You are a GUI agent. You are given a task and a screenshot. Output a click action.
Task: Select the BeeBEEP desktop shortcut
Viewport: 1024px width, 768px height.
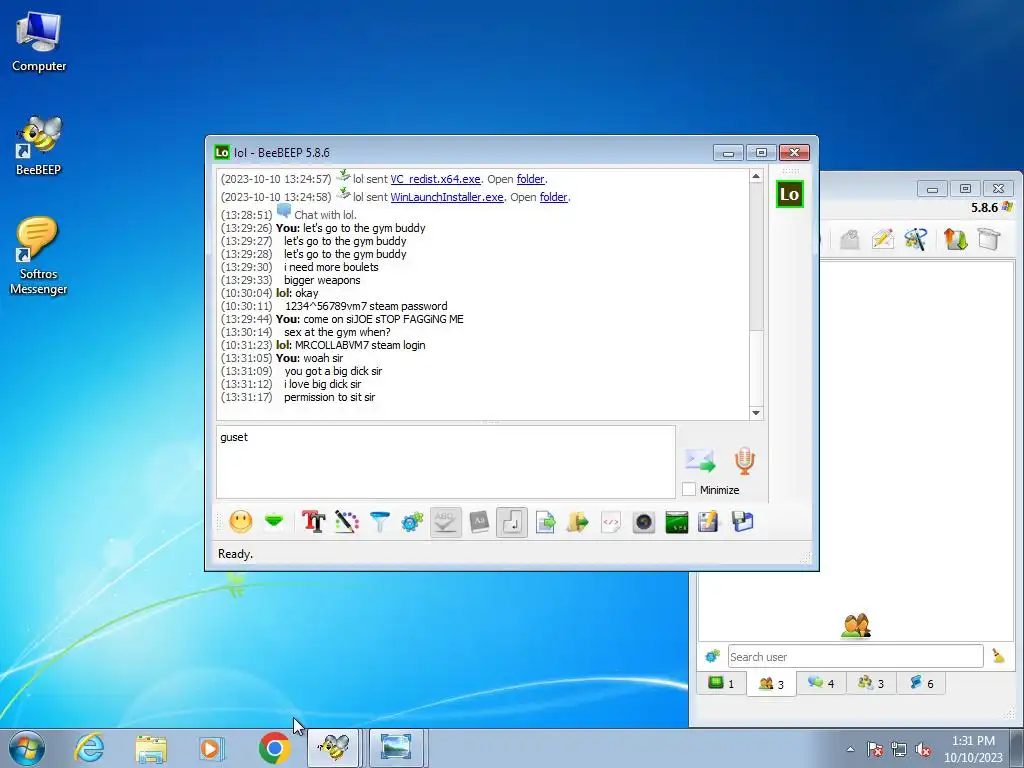tap(39, 146)
